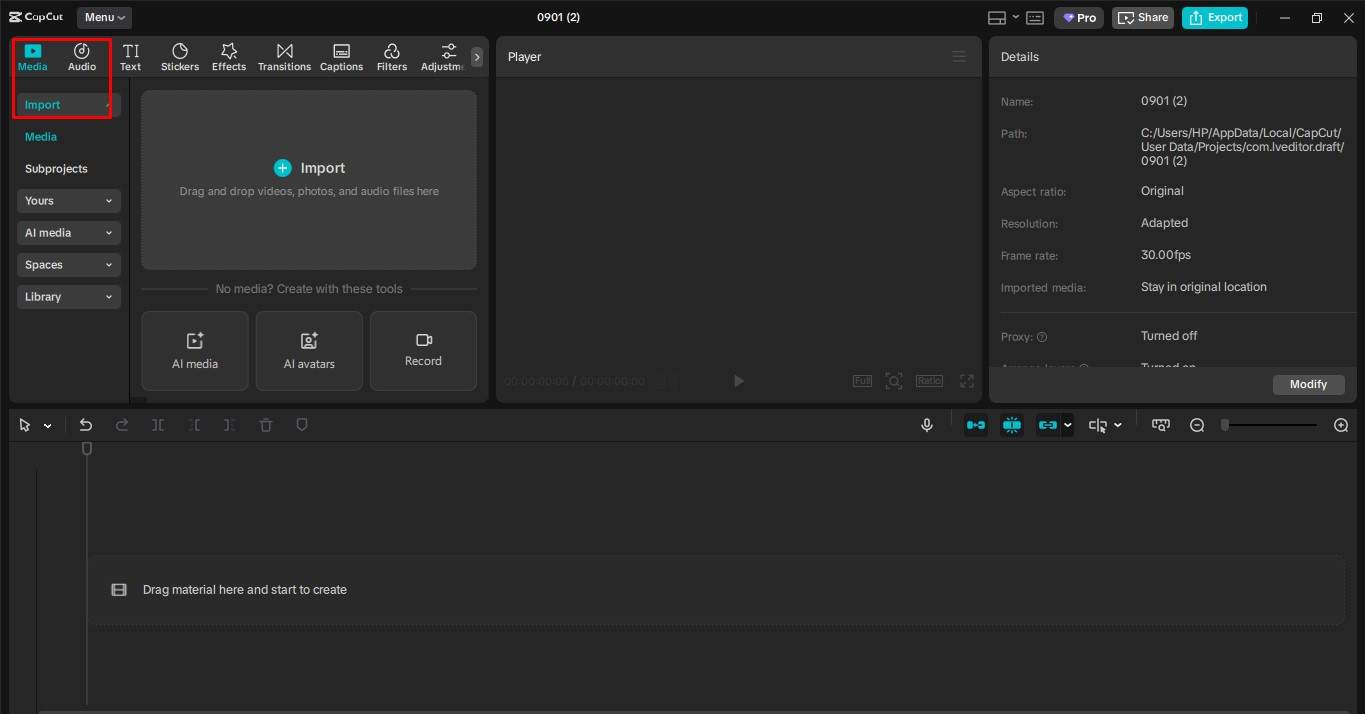Open the pointer tool dropdown
This screenshot has height=714, width=1365.
tap(47, 426)
